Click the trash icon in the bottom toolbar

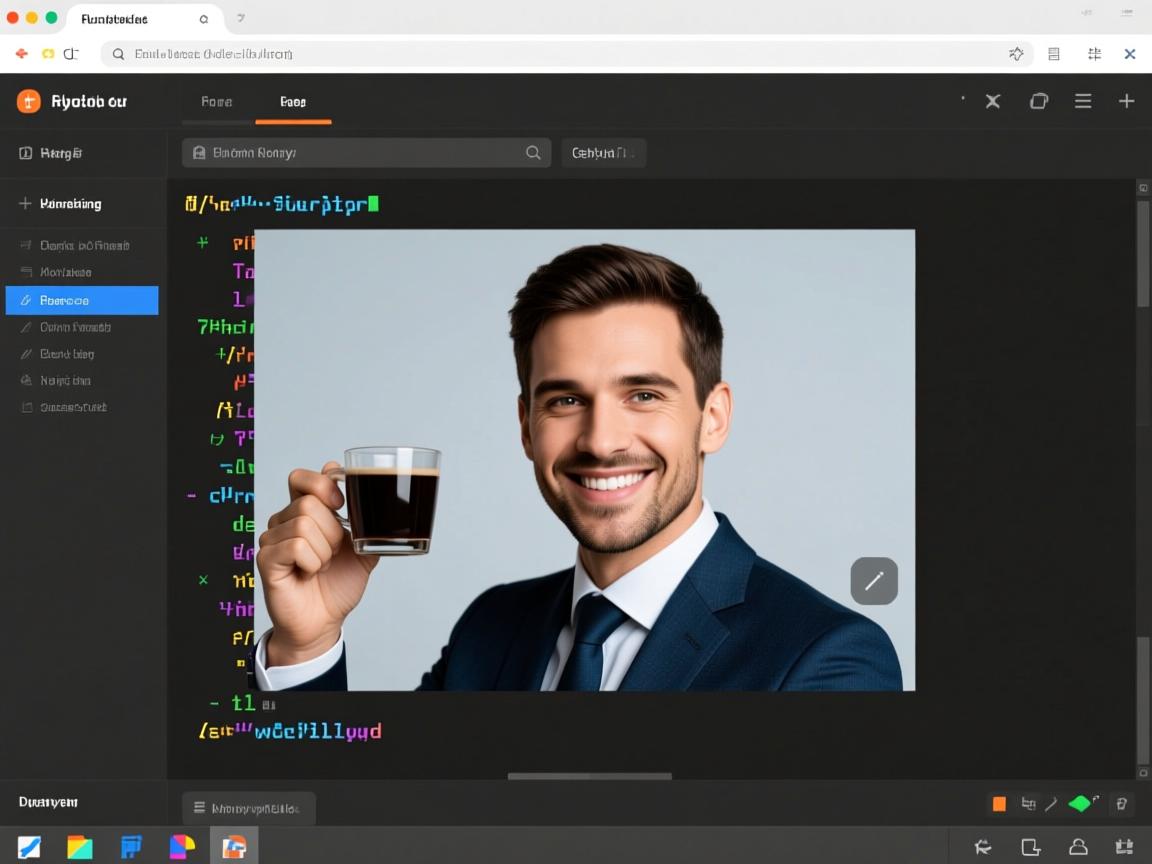pyautogui.click(x=1122, y=803)
